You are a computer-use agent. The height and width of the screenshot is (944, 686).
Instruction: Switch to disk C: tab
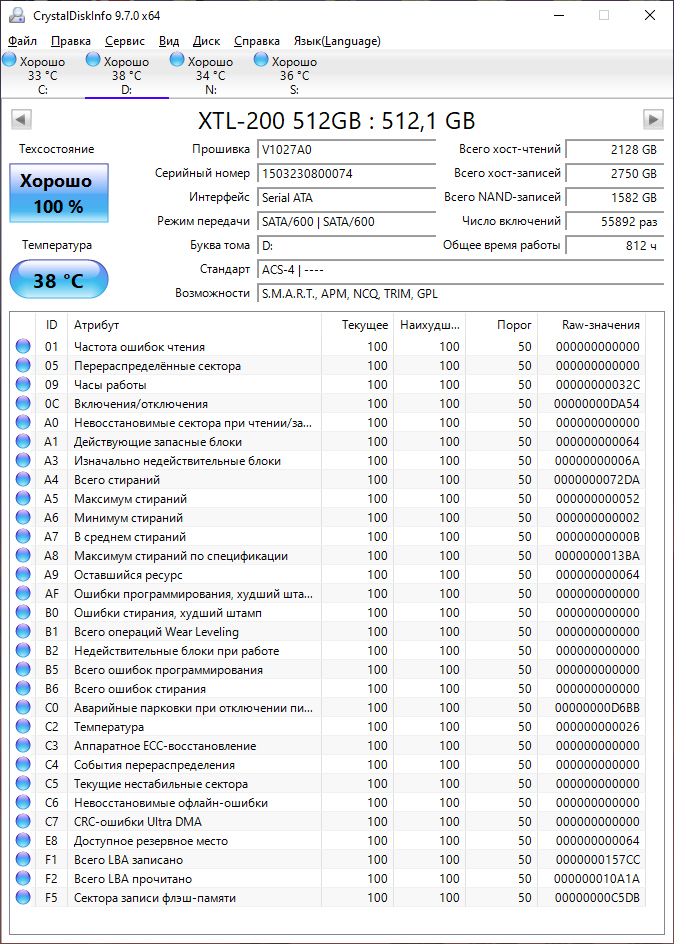[x=42, y=75]
